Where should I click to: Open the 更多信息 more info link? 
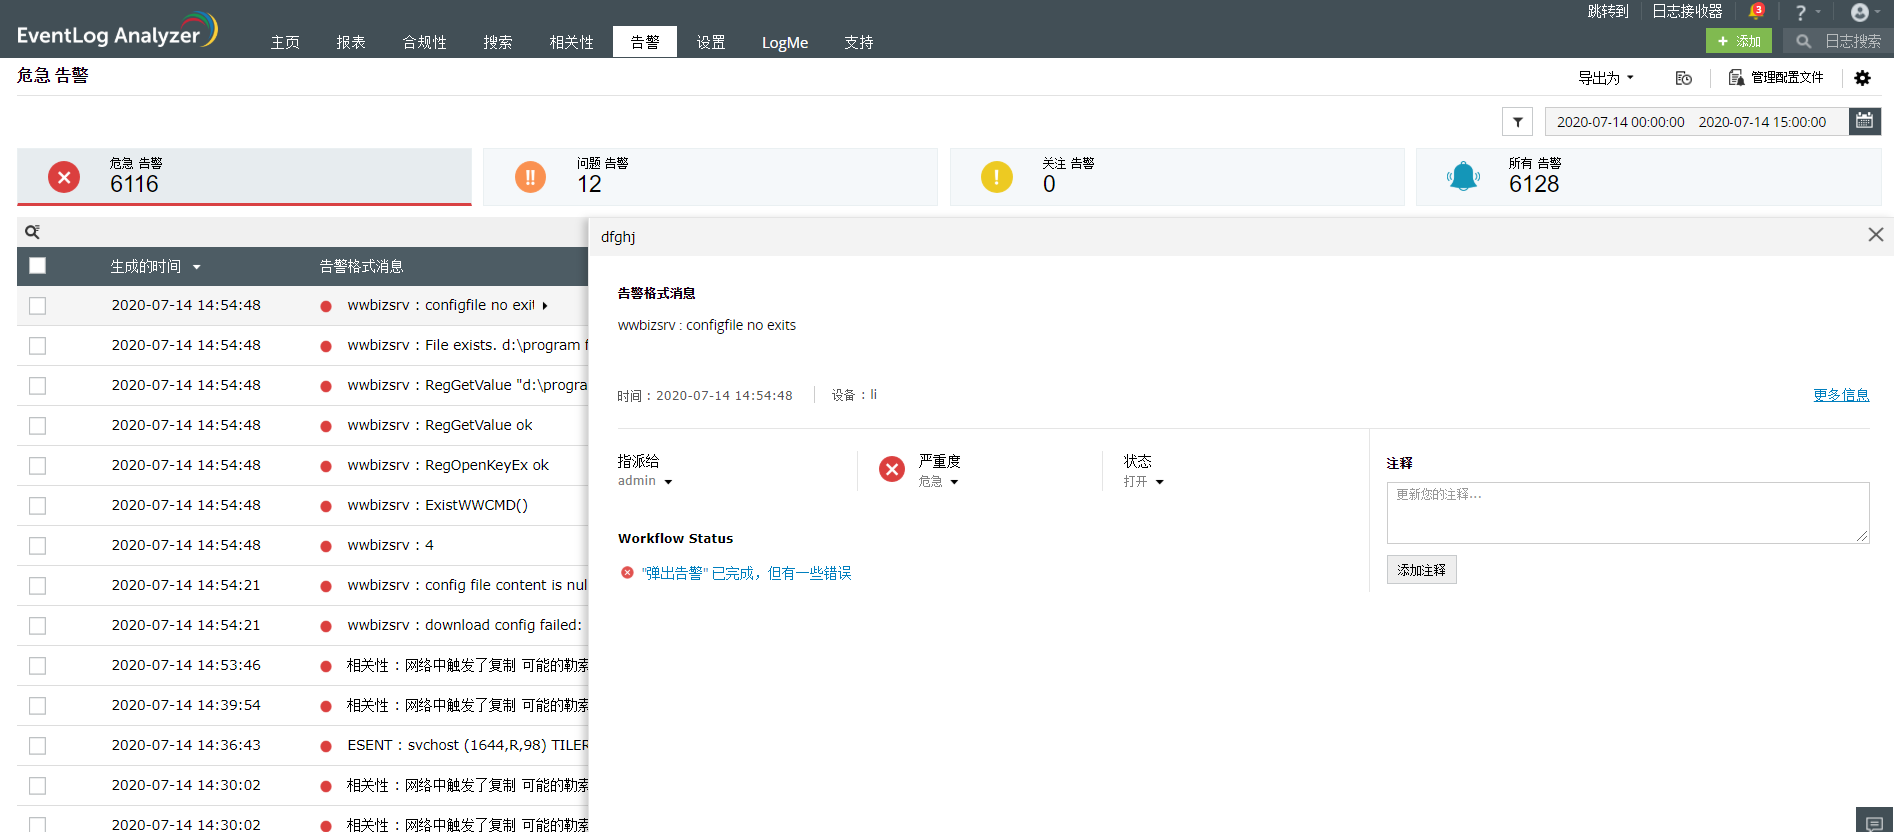tap(1841, 395)
